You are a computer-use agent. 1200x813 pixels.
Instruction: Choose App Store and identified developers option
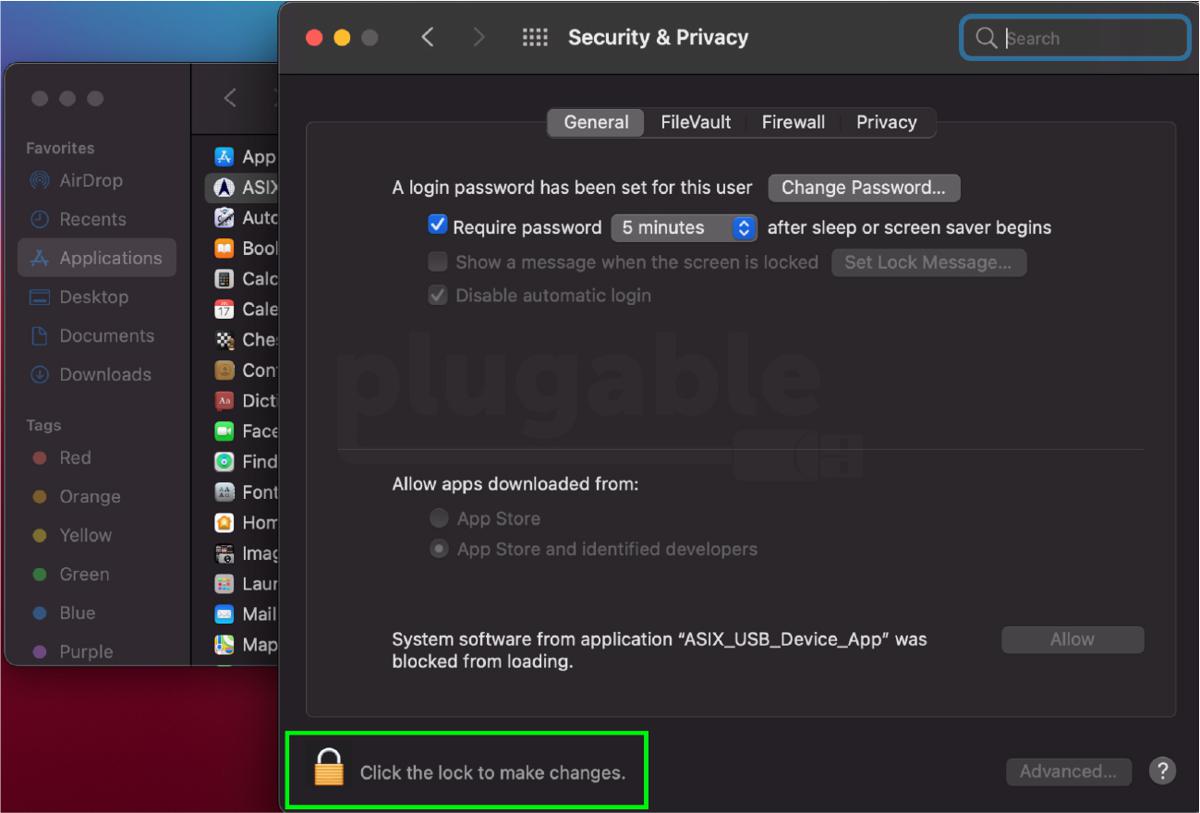coord(439,549)
